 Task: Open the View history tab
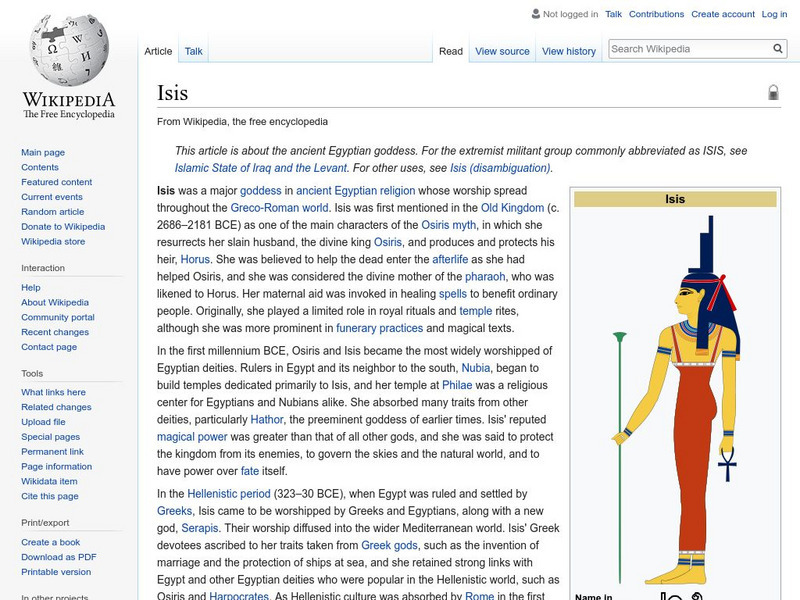point(569,51)
